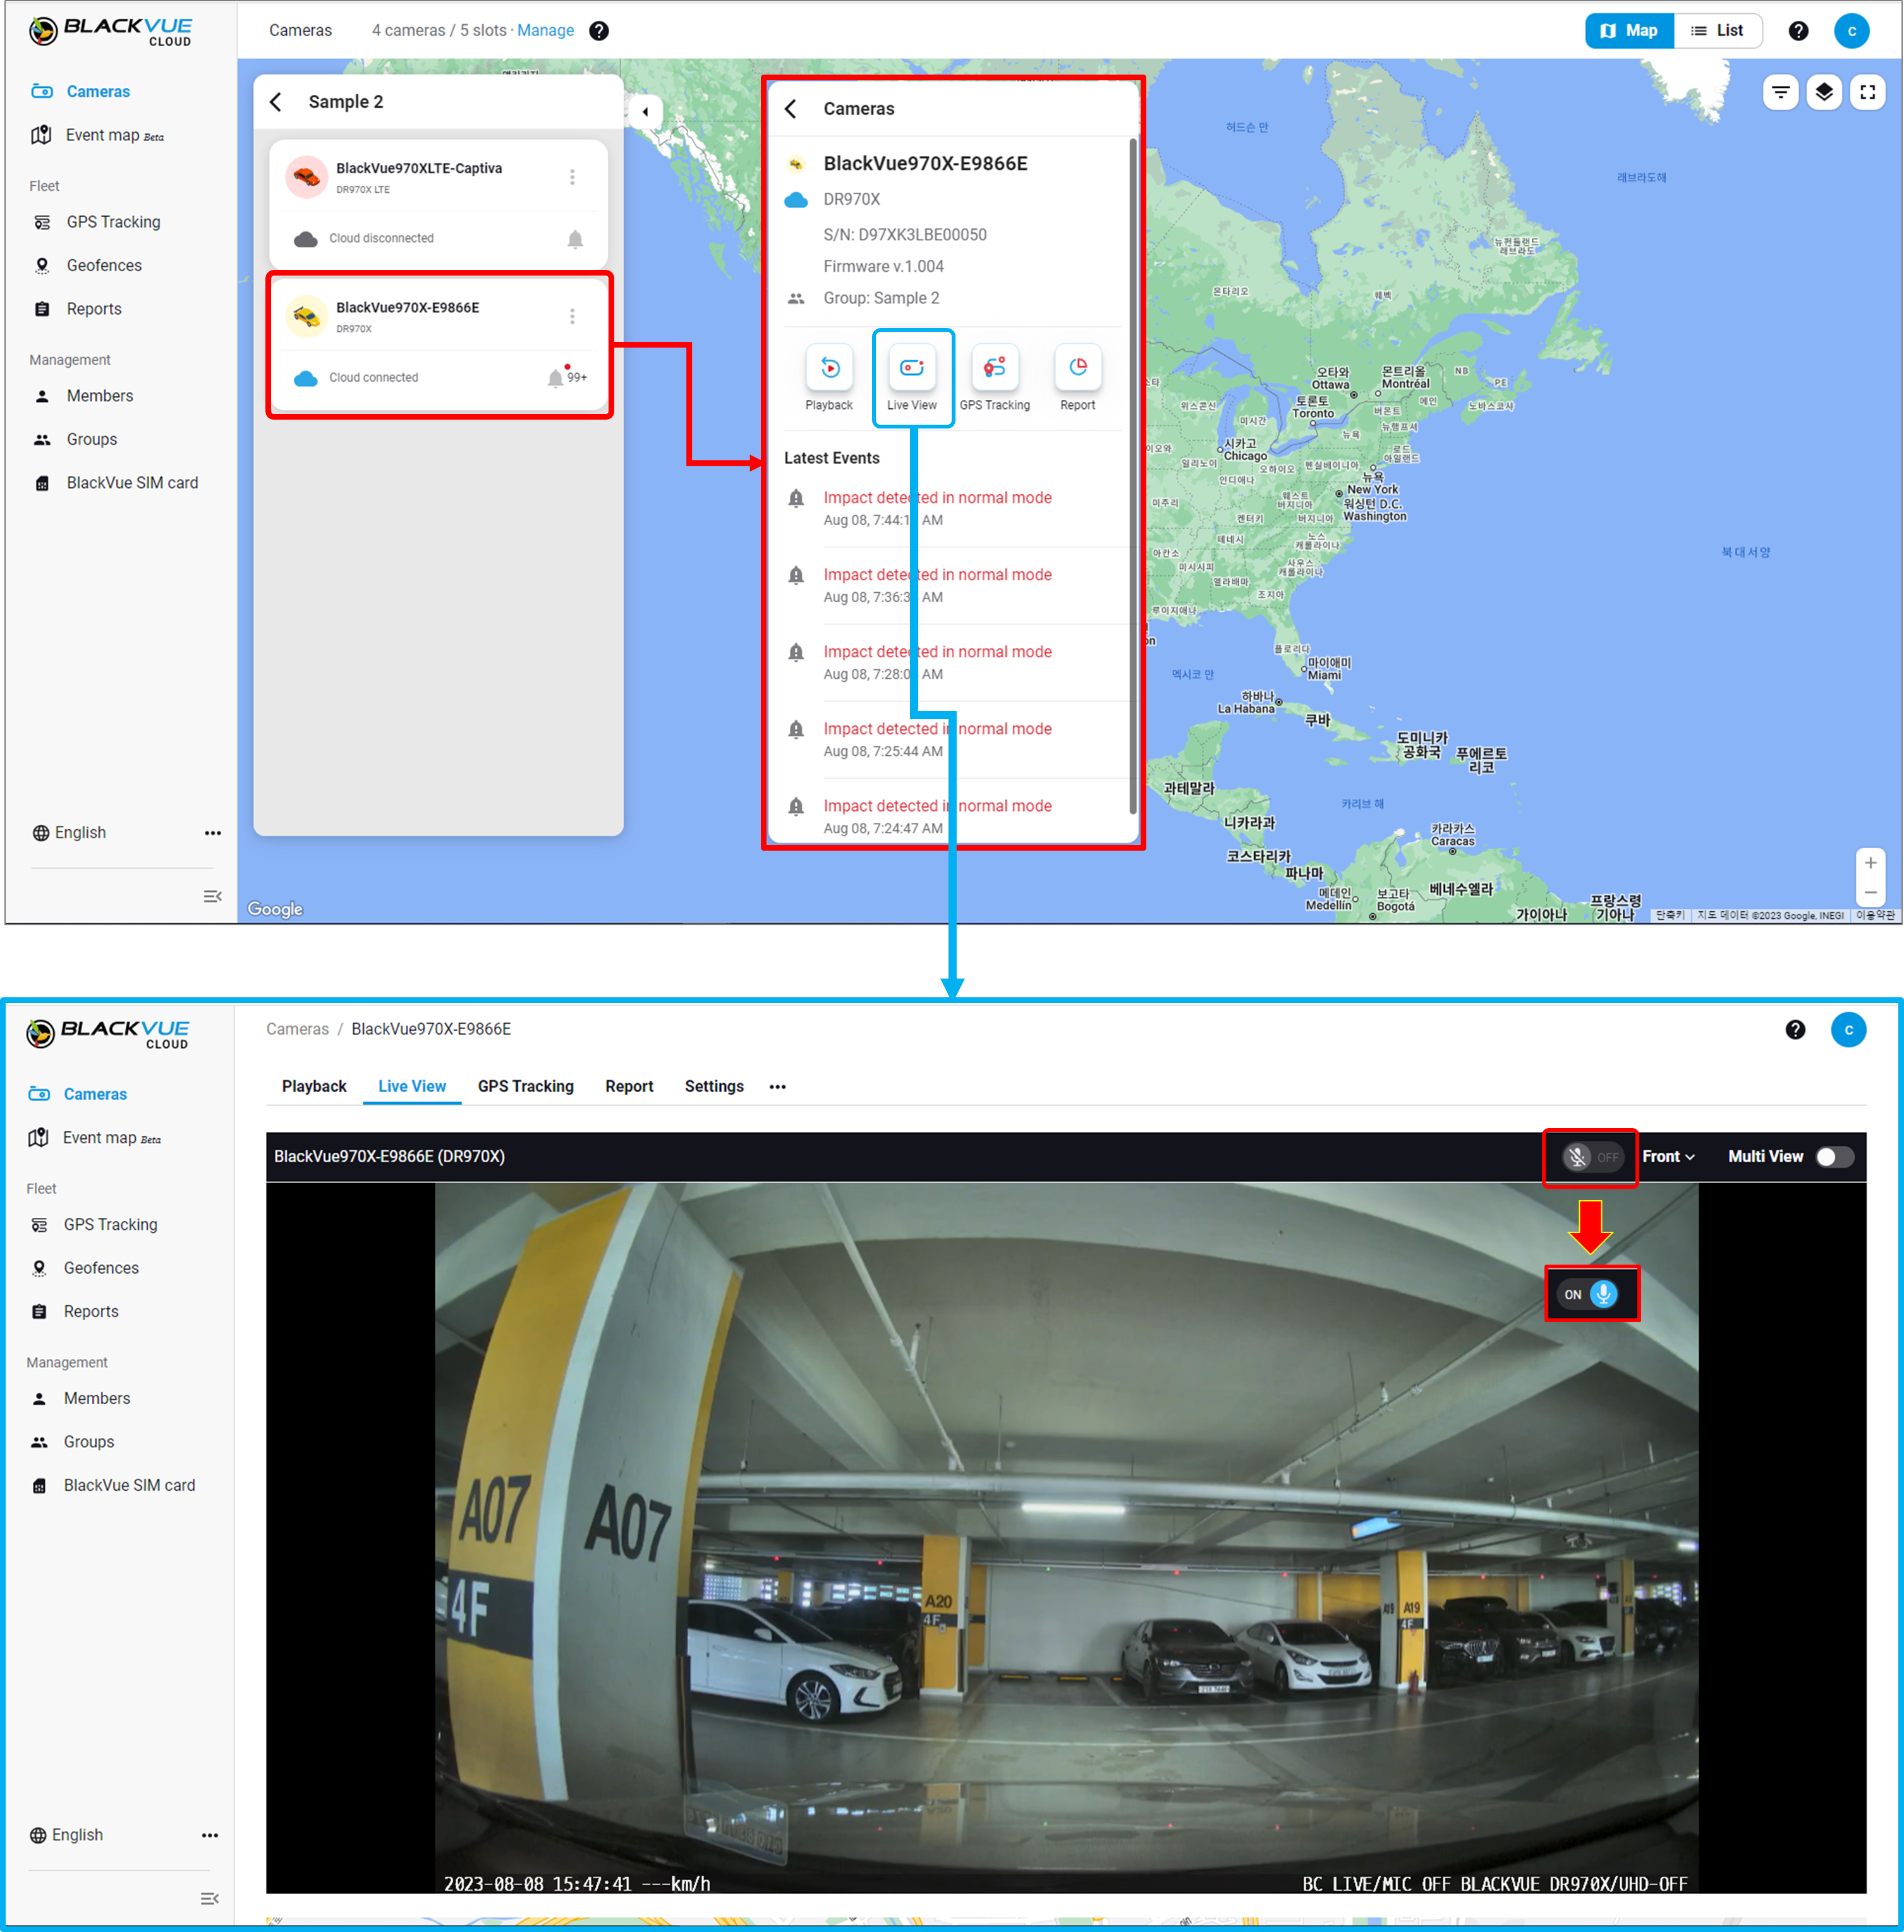Go back from the Sample 2 group list
This screenshot has width=1904, height=1932.
point(276,102)
